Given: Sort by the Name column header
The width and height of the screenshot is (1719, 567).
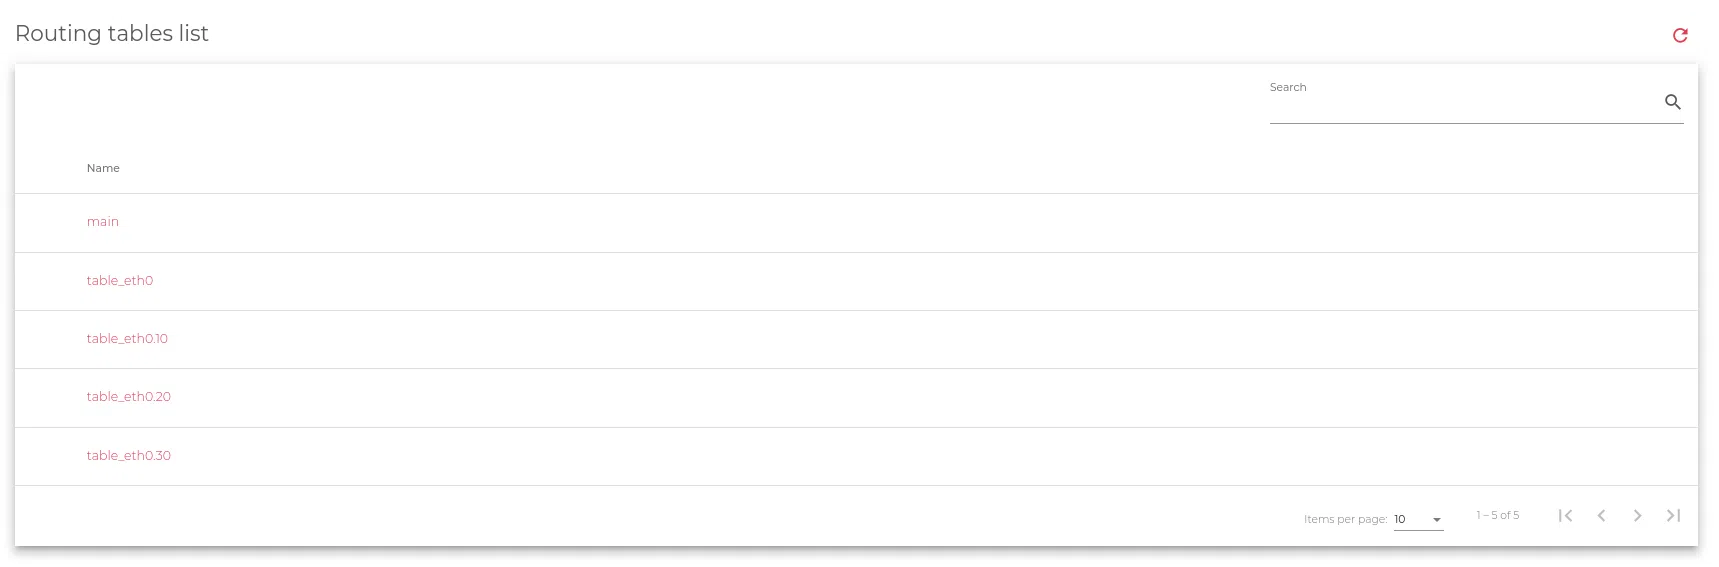Looking at the screenshot, I should [x=103, y=168].
